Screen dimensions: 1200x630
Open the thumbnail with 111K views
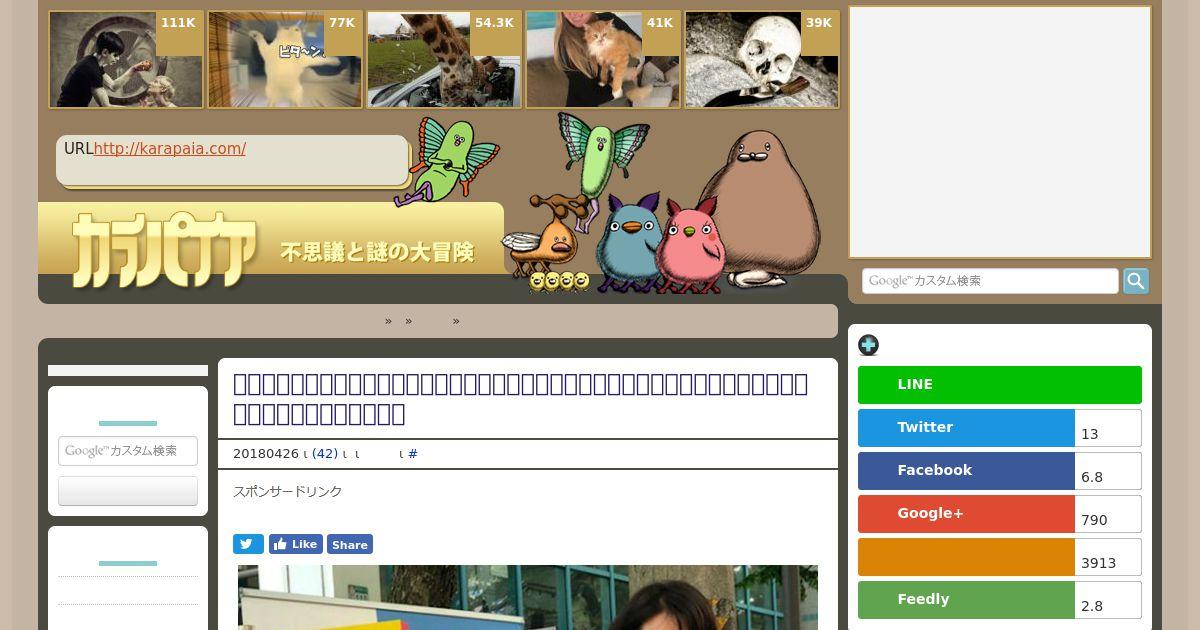126,59
